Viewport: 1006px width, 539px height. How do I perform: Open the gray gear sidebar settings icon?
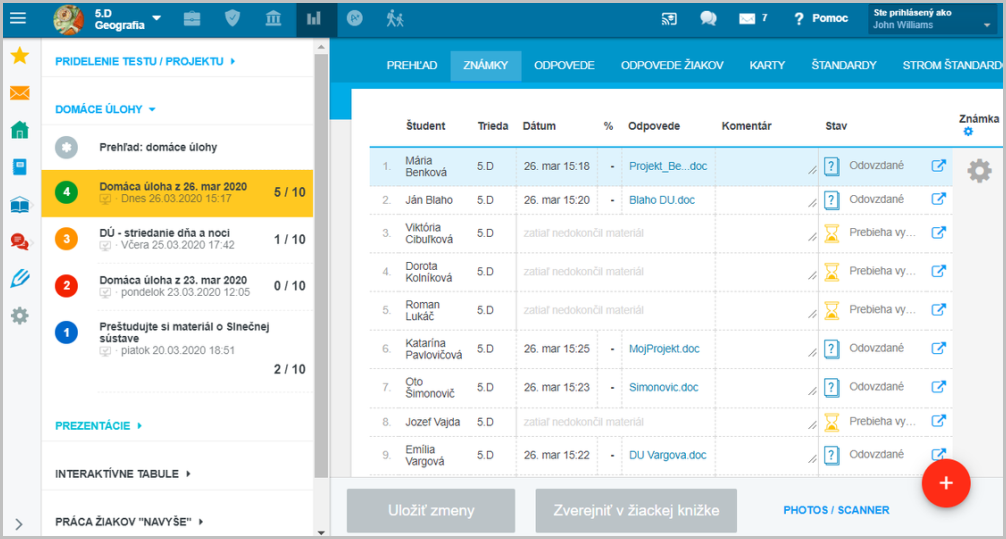coord(20,316)
